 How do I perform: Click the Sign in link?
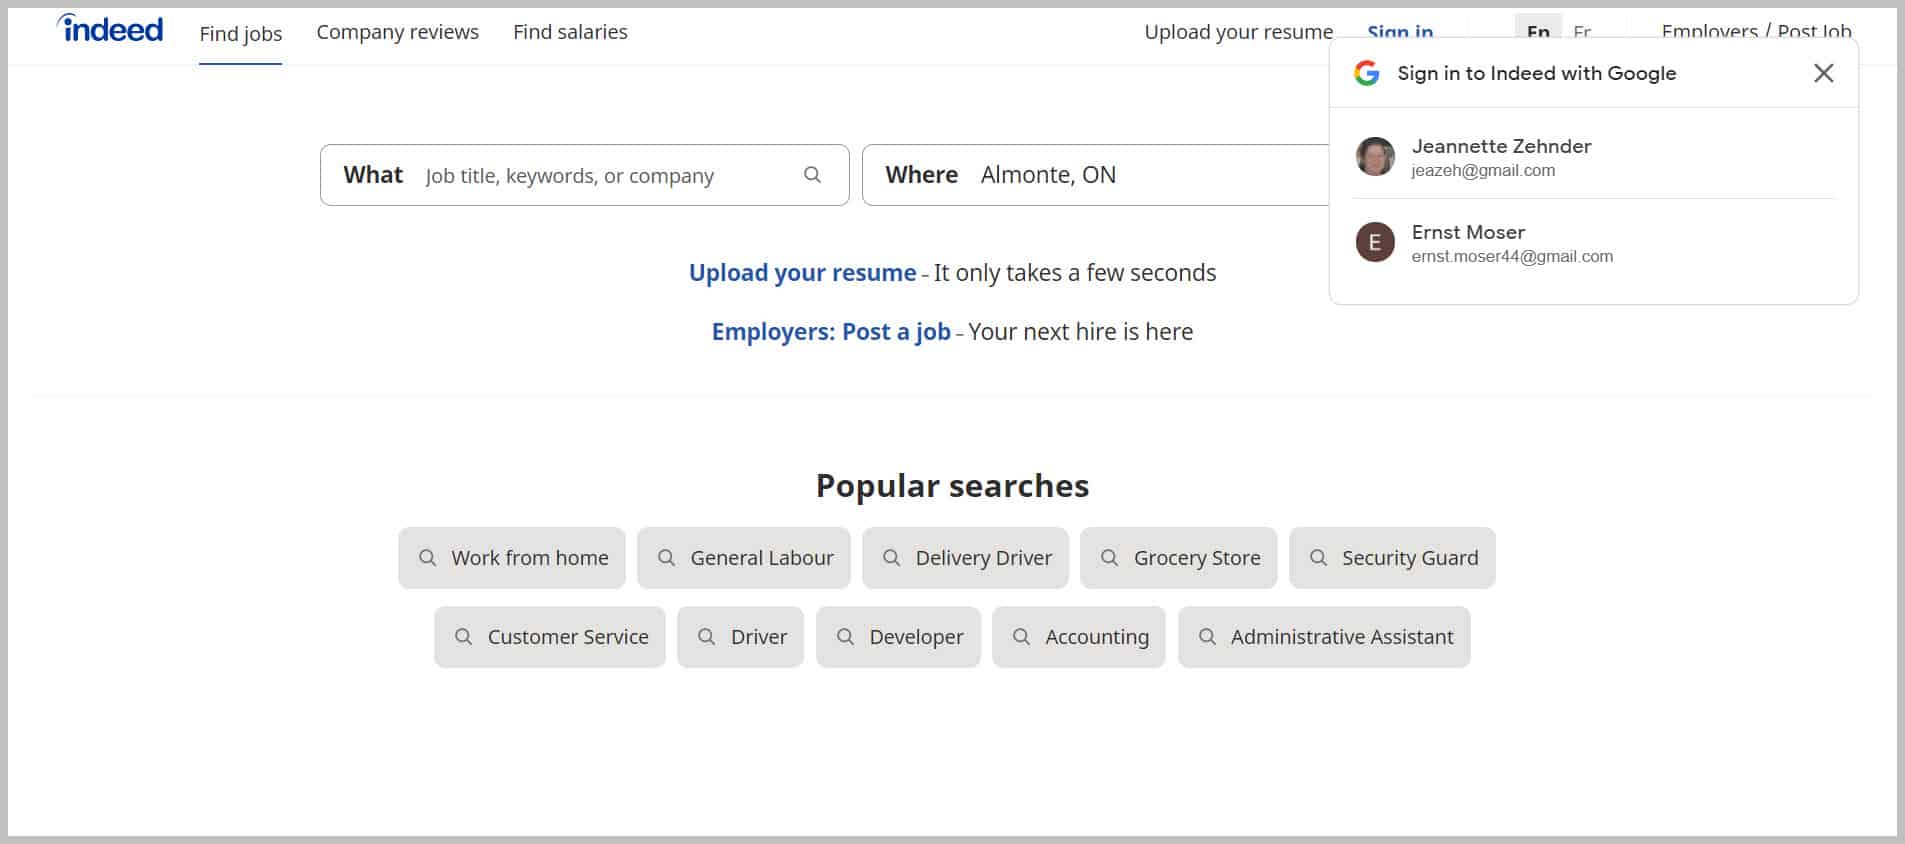pyautogui.click(x=1400, y=32)
